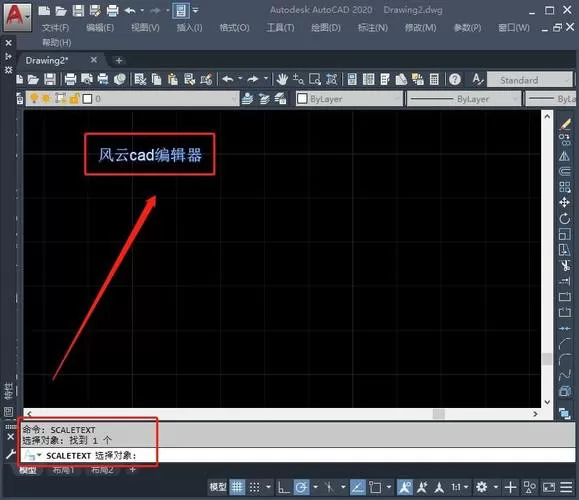Select the Rotate tool in modify toolbar
Image resolution: width=579 pixels, height=500 pixels.
[x=564, y=218]
